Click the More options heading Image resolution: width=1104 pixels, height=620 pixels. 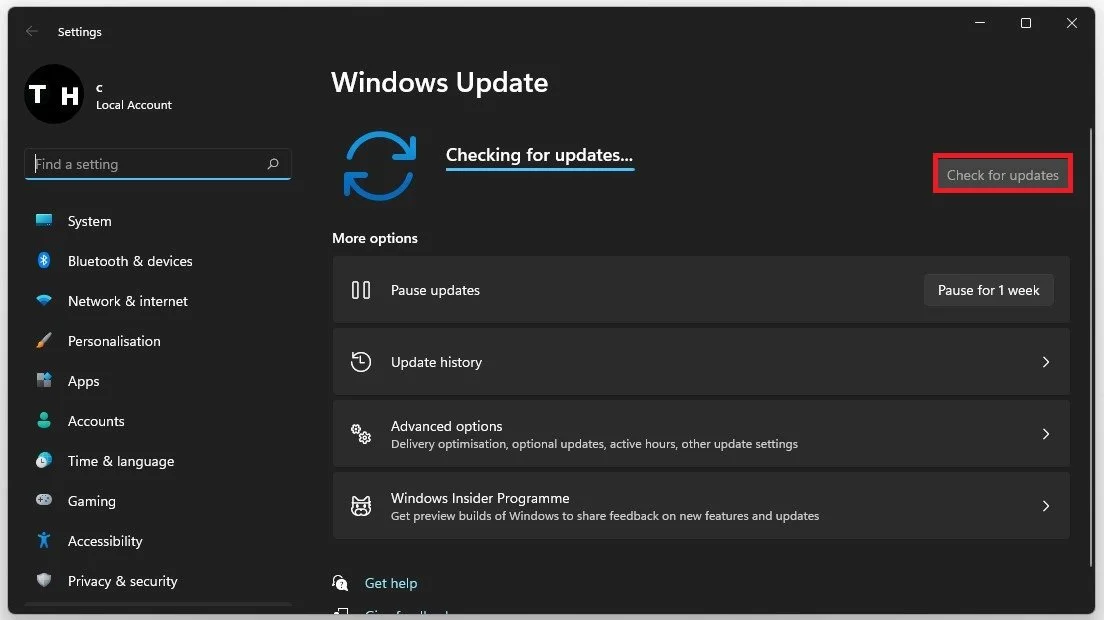coord(375,238)
